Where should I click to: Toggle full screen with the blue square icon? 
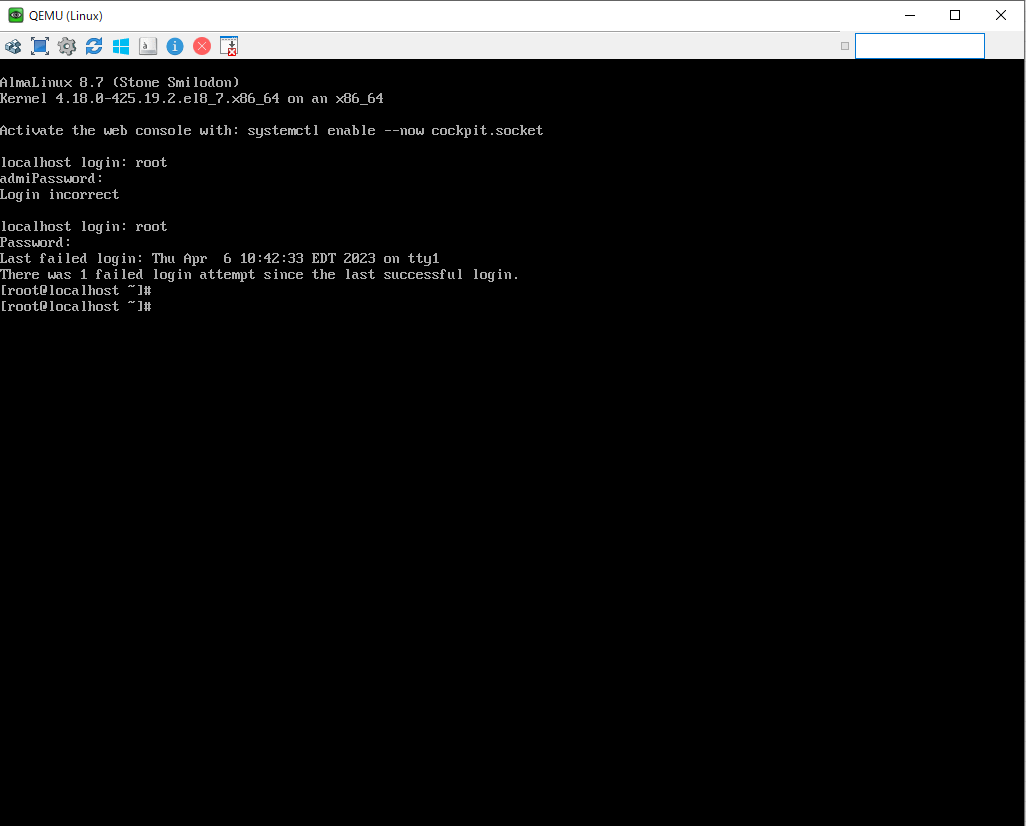coord(40,46)
